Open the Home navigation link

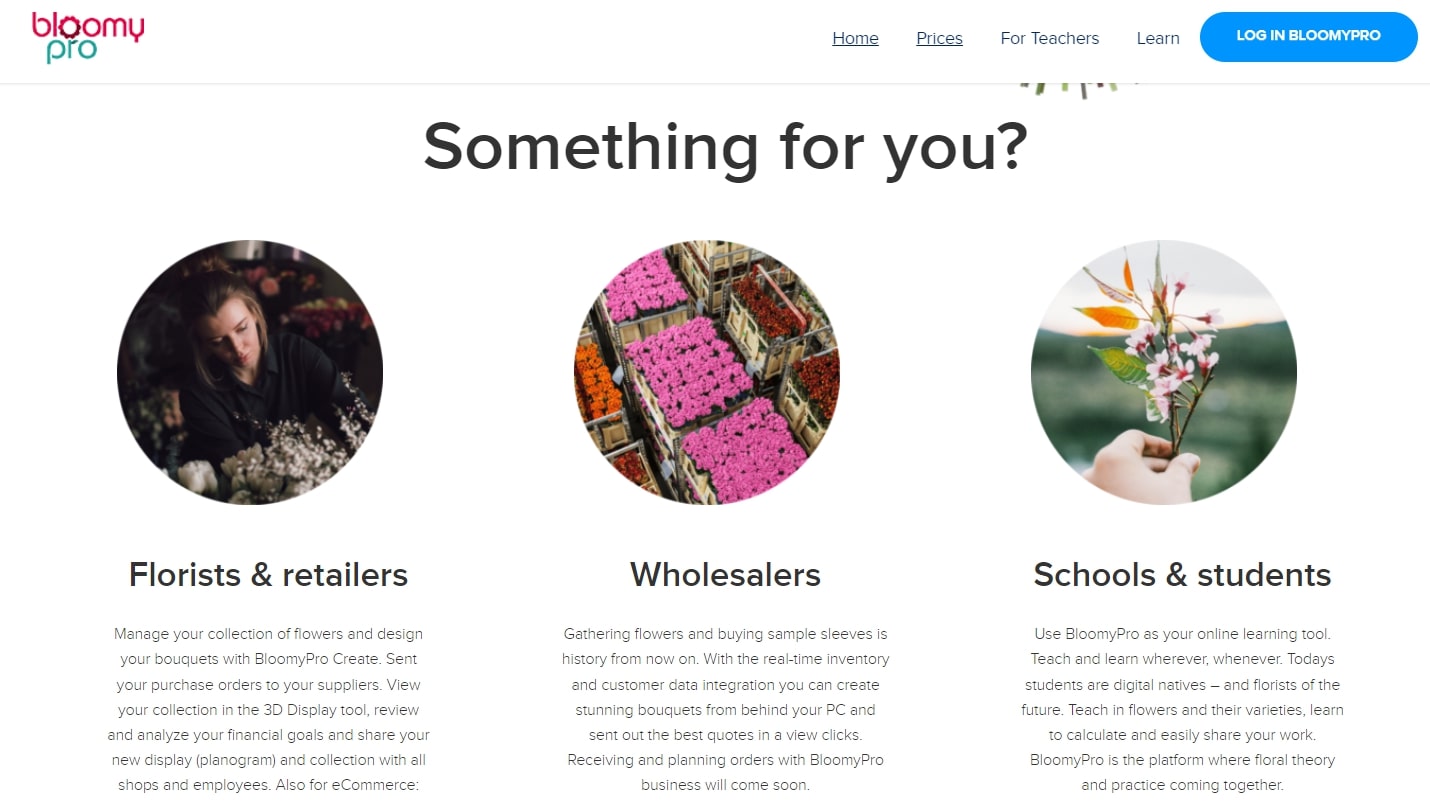click(855, 38)
